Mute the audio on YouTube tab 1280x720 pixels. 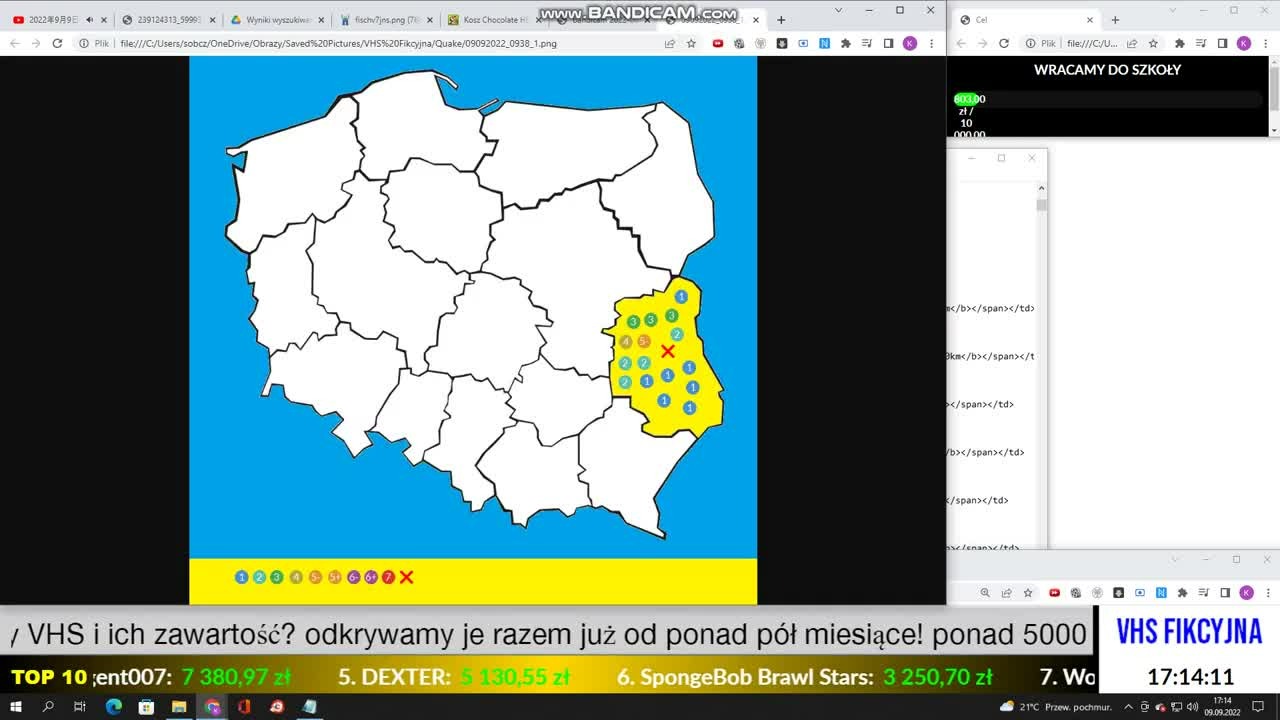[89, 20]
